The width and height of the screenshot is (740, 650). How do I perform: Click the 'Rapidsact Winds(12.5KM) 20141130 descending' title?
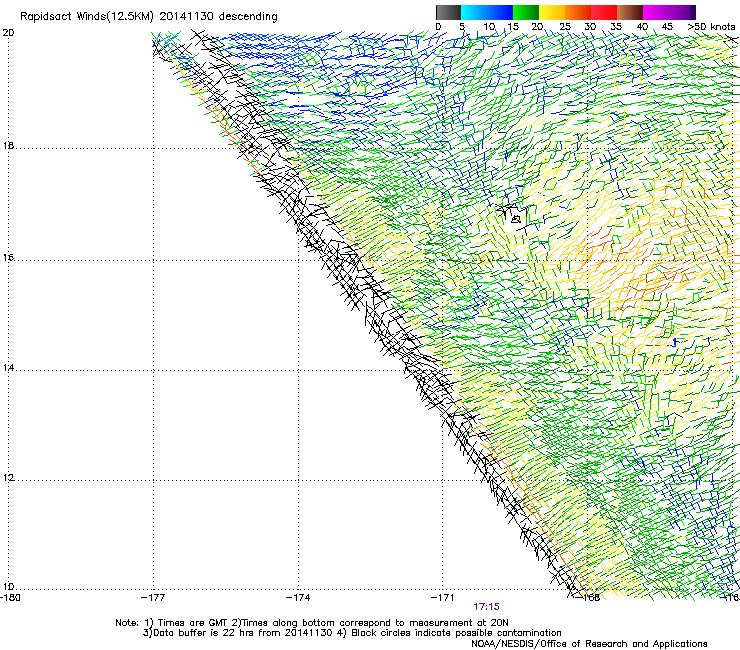pos(149,17)
